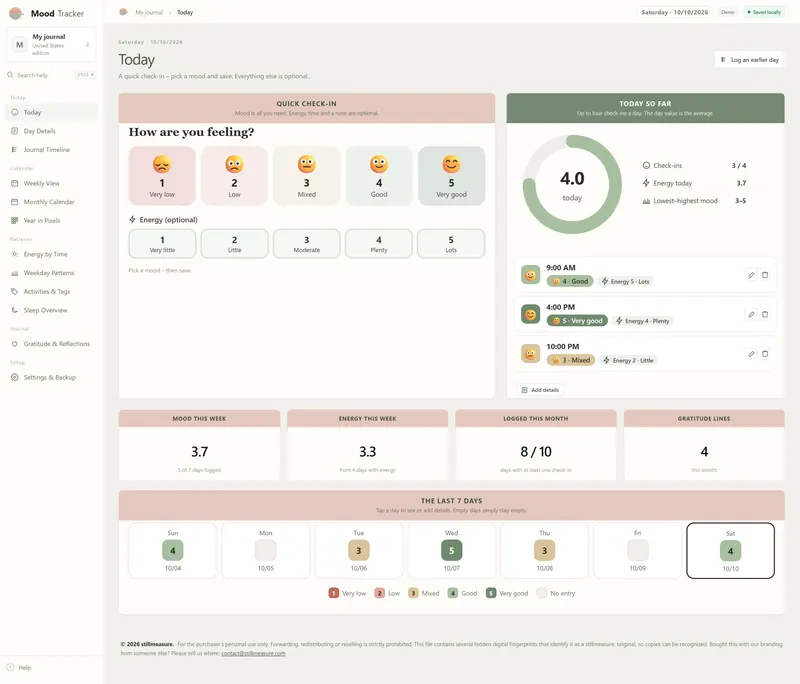Choose energy level 3 Moderate
The width and height of the screenshot is (800, 684).
tap(307, 244)
